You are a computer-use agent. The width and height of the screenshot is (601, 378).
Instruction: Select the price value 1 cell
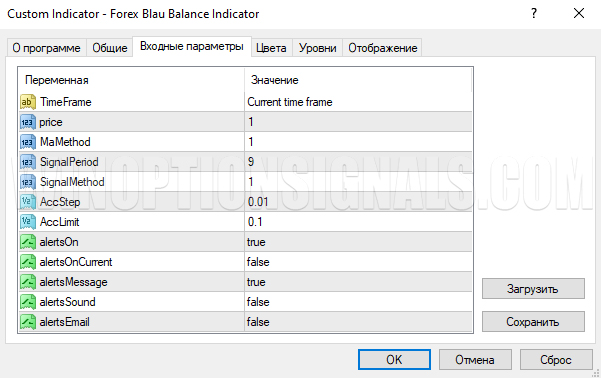coord(358,122)
